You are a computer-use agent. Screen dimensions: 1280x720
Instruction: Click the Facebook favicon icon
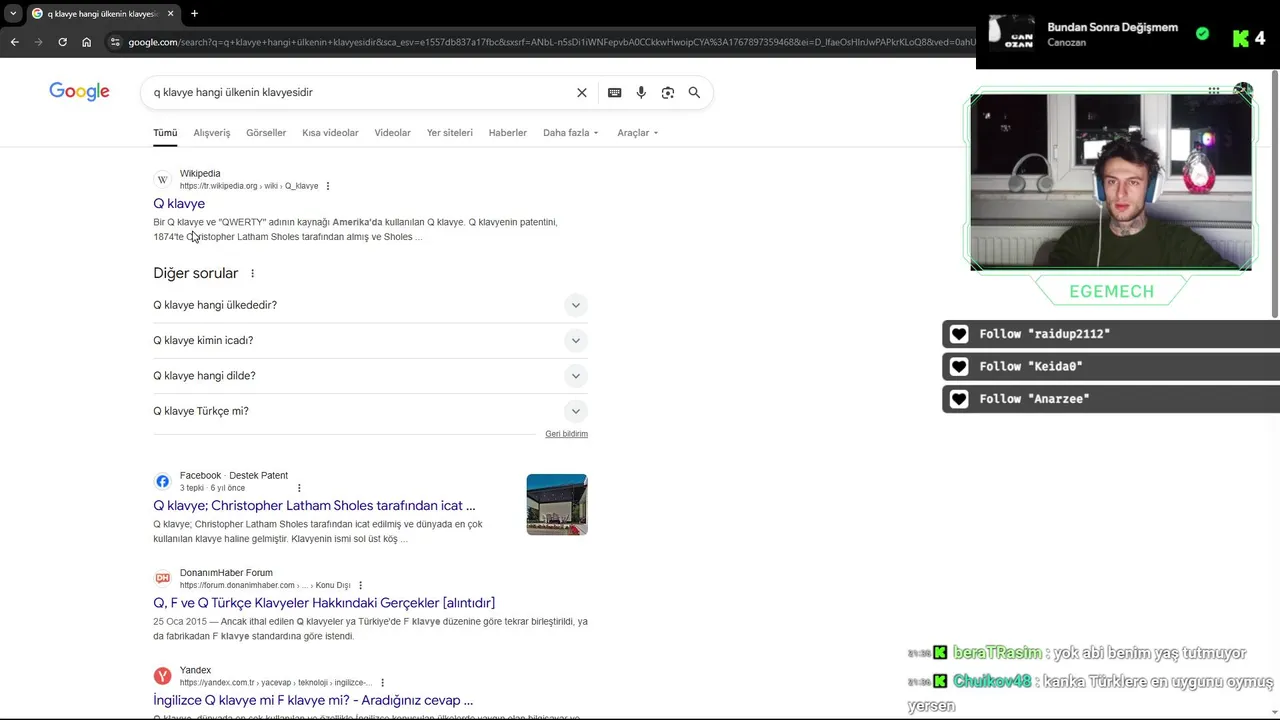163,481
